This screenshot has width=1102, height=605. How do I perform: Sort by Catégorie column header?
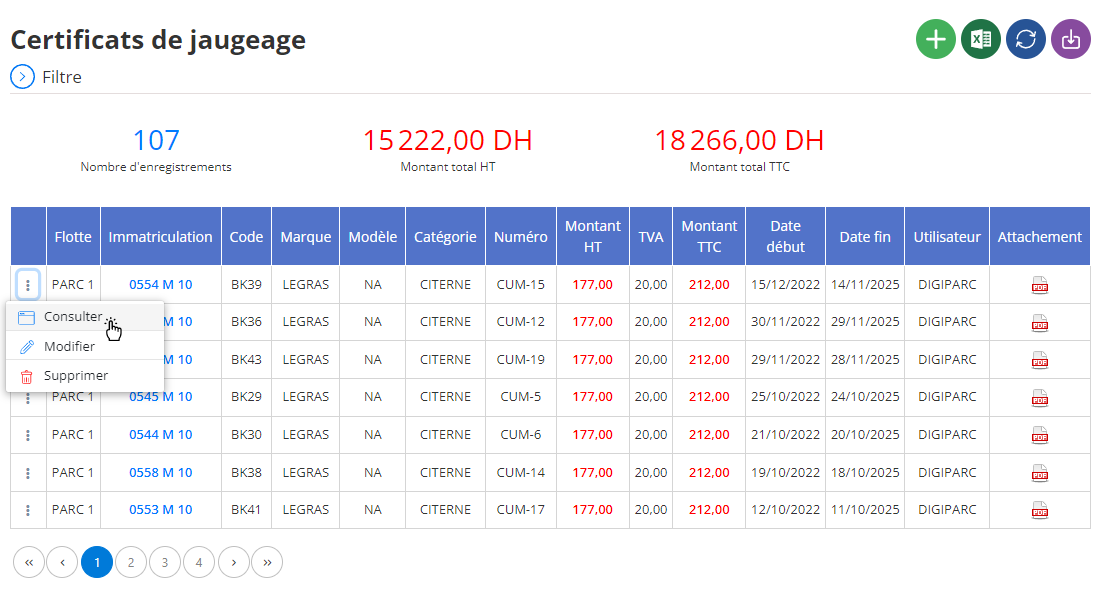pos(445,237)
